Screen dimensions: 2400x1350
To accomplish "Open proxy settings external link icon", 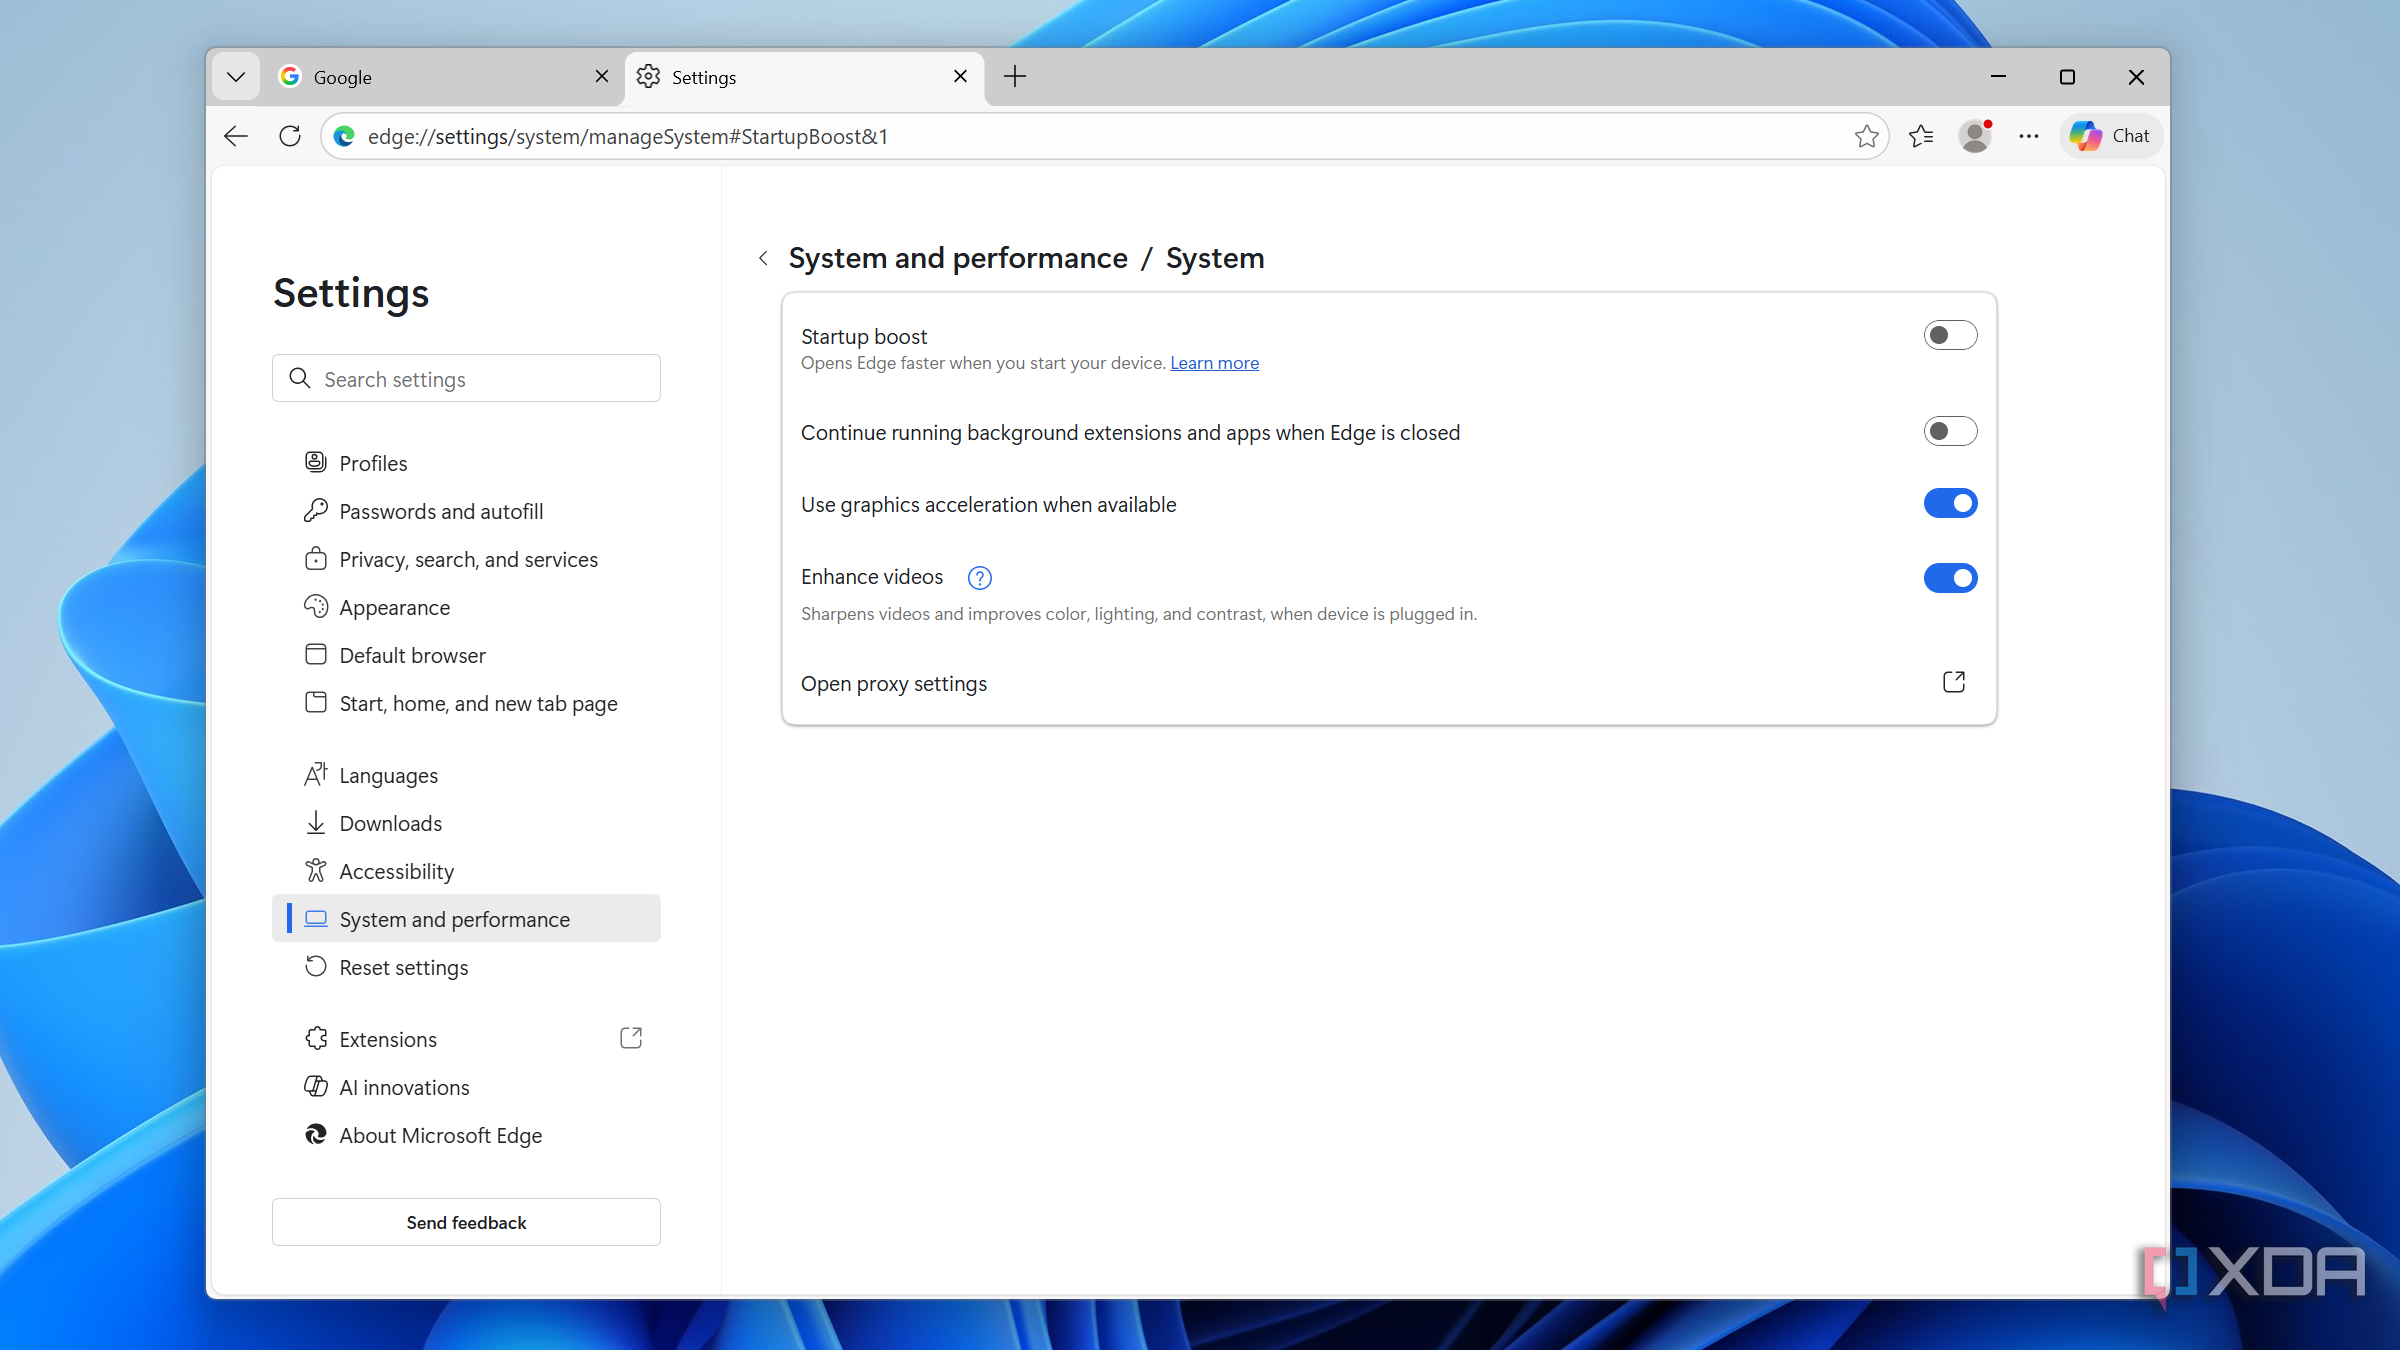I will 1953,682.
